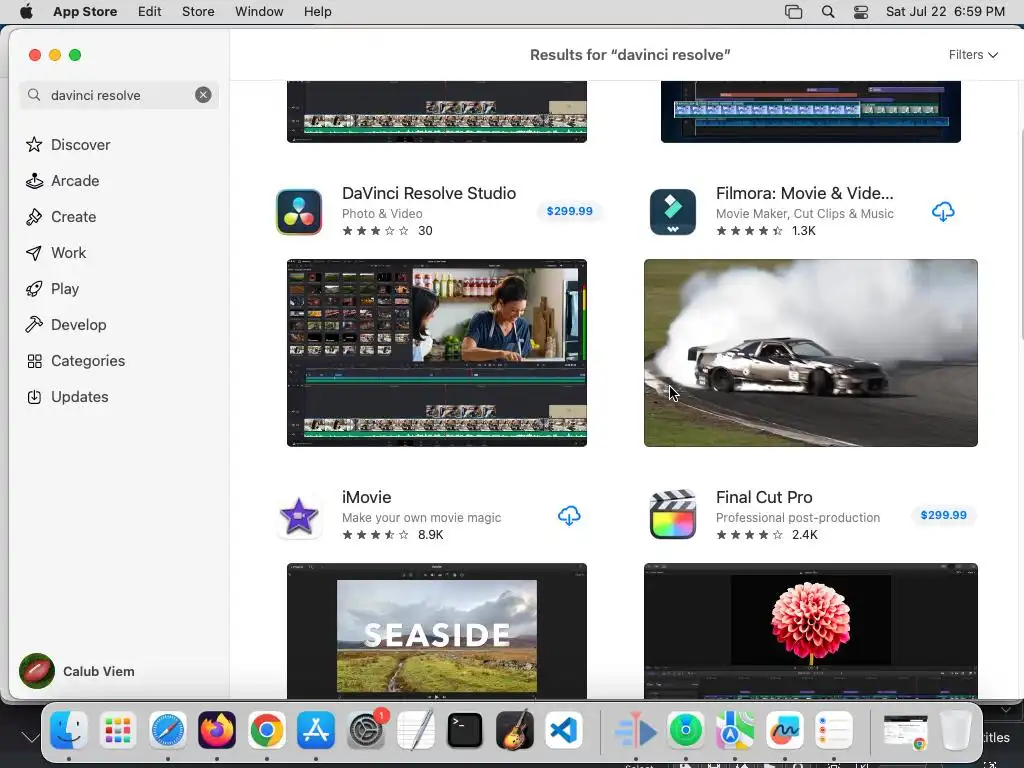This screenshot has width=1024, height=768.
Task: Buy Final Cut Pro for $299.99
Action: pyautogui.click(x=943, y=515)
